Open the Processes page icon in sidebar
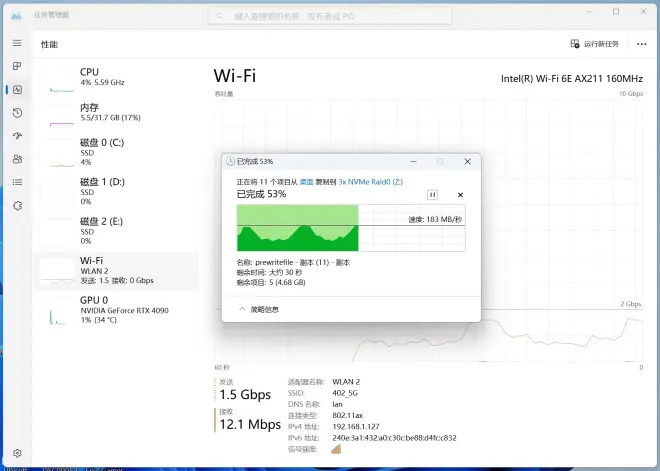This screenshot has height=471, width=660. pos(17,66)
